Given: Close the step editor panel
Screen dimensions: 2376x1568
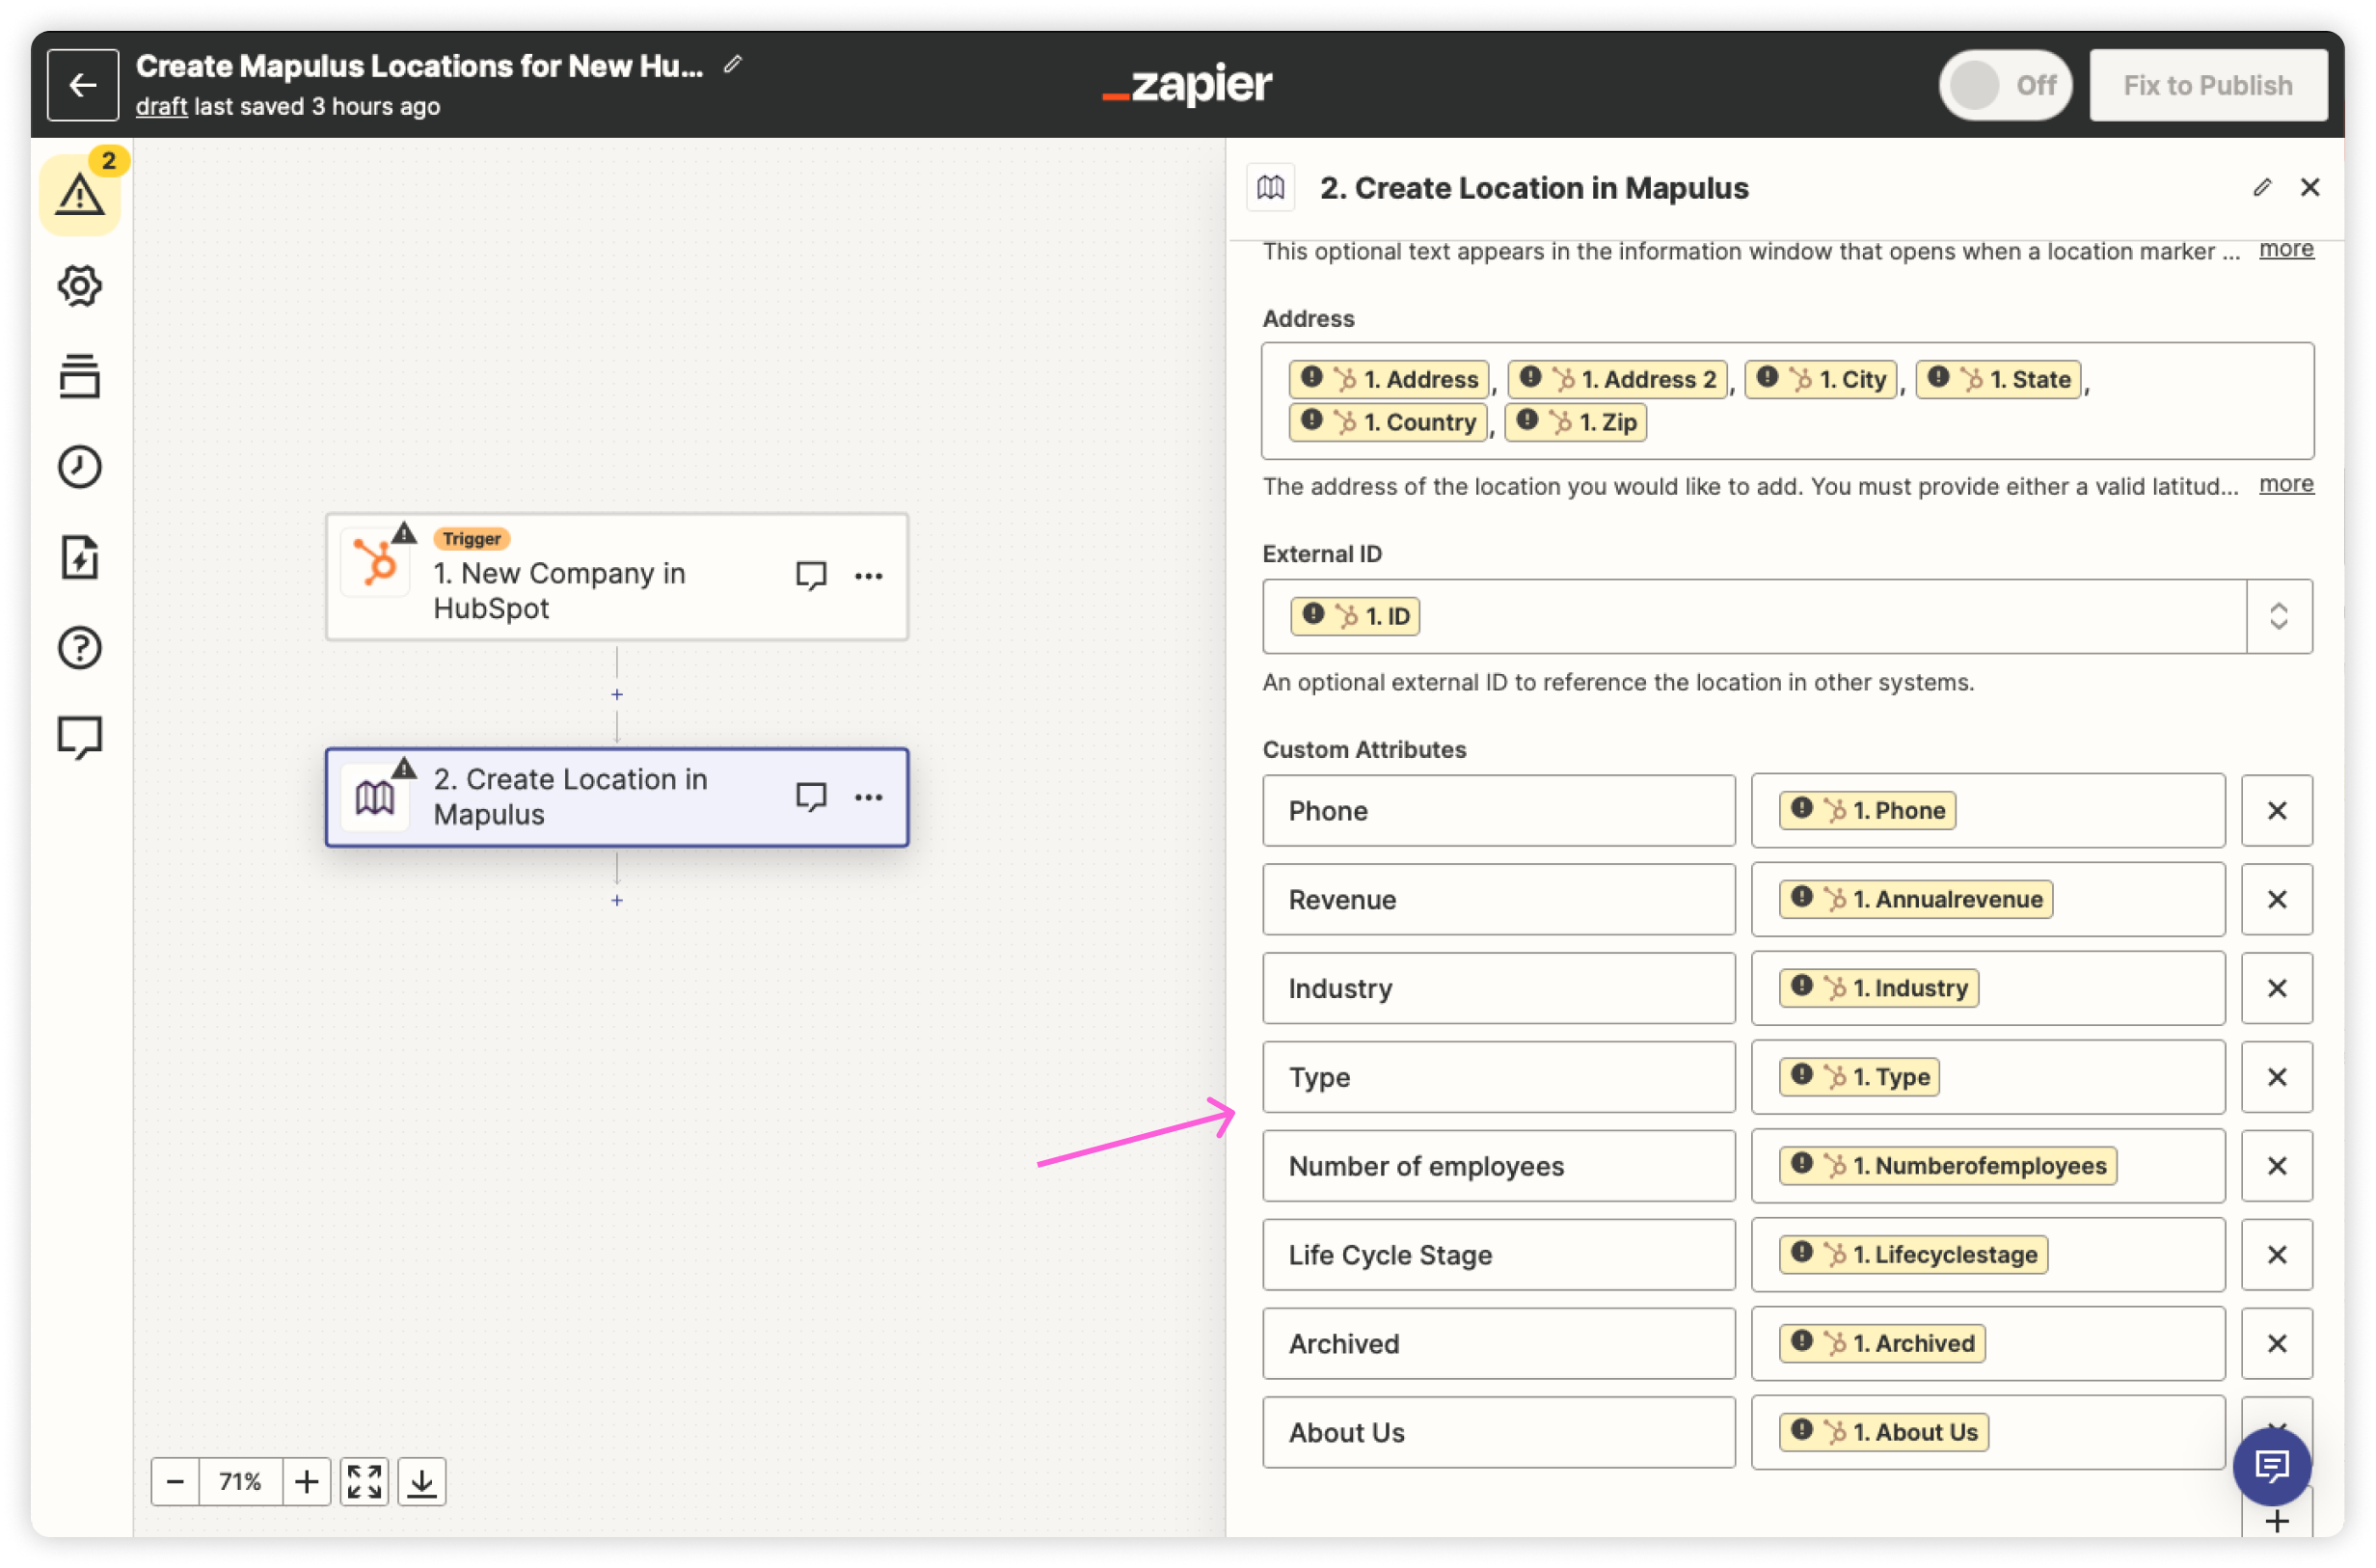Looking at the screenshot, I should pos(2310,188).
